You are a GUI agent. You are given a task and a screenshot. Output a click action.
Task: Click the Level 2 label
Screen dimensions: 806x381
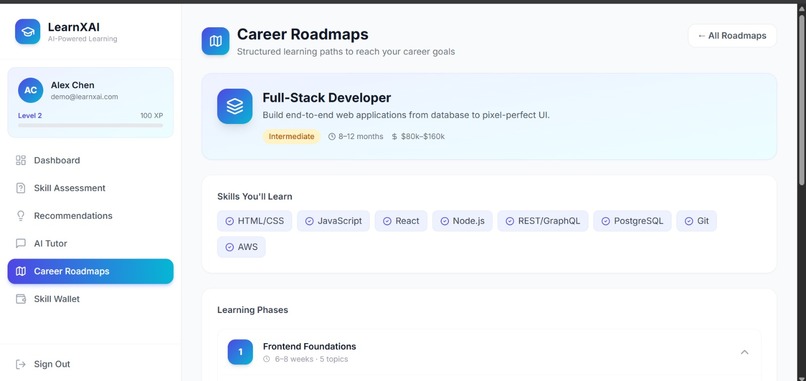[x=30, y=116]
